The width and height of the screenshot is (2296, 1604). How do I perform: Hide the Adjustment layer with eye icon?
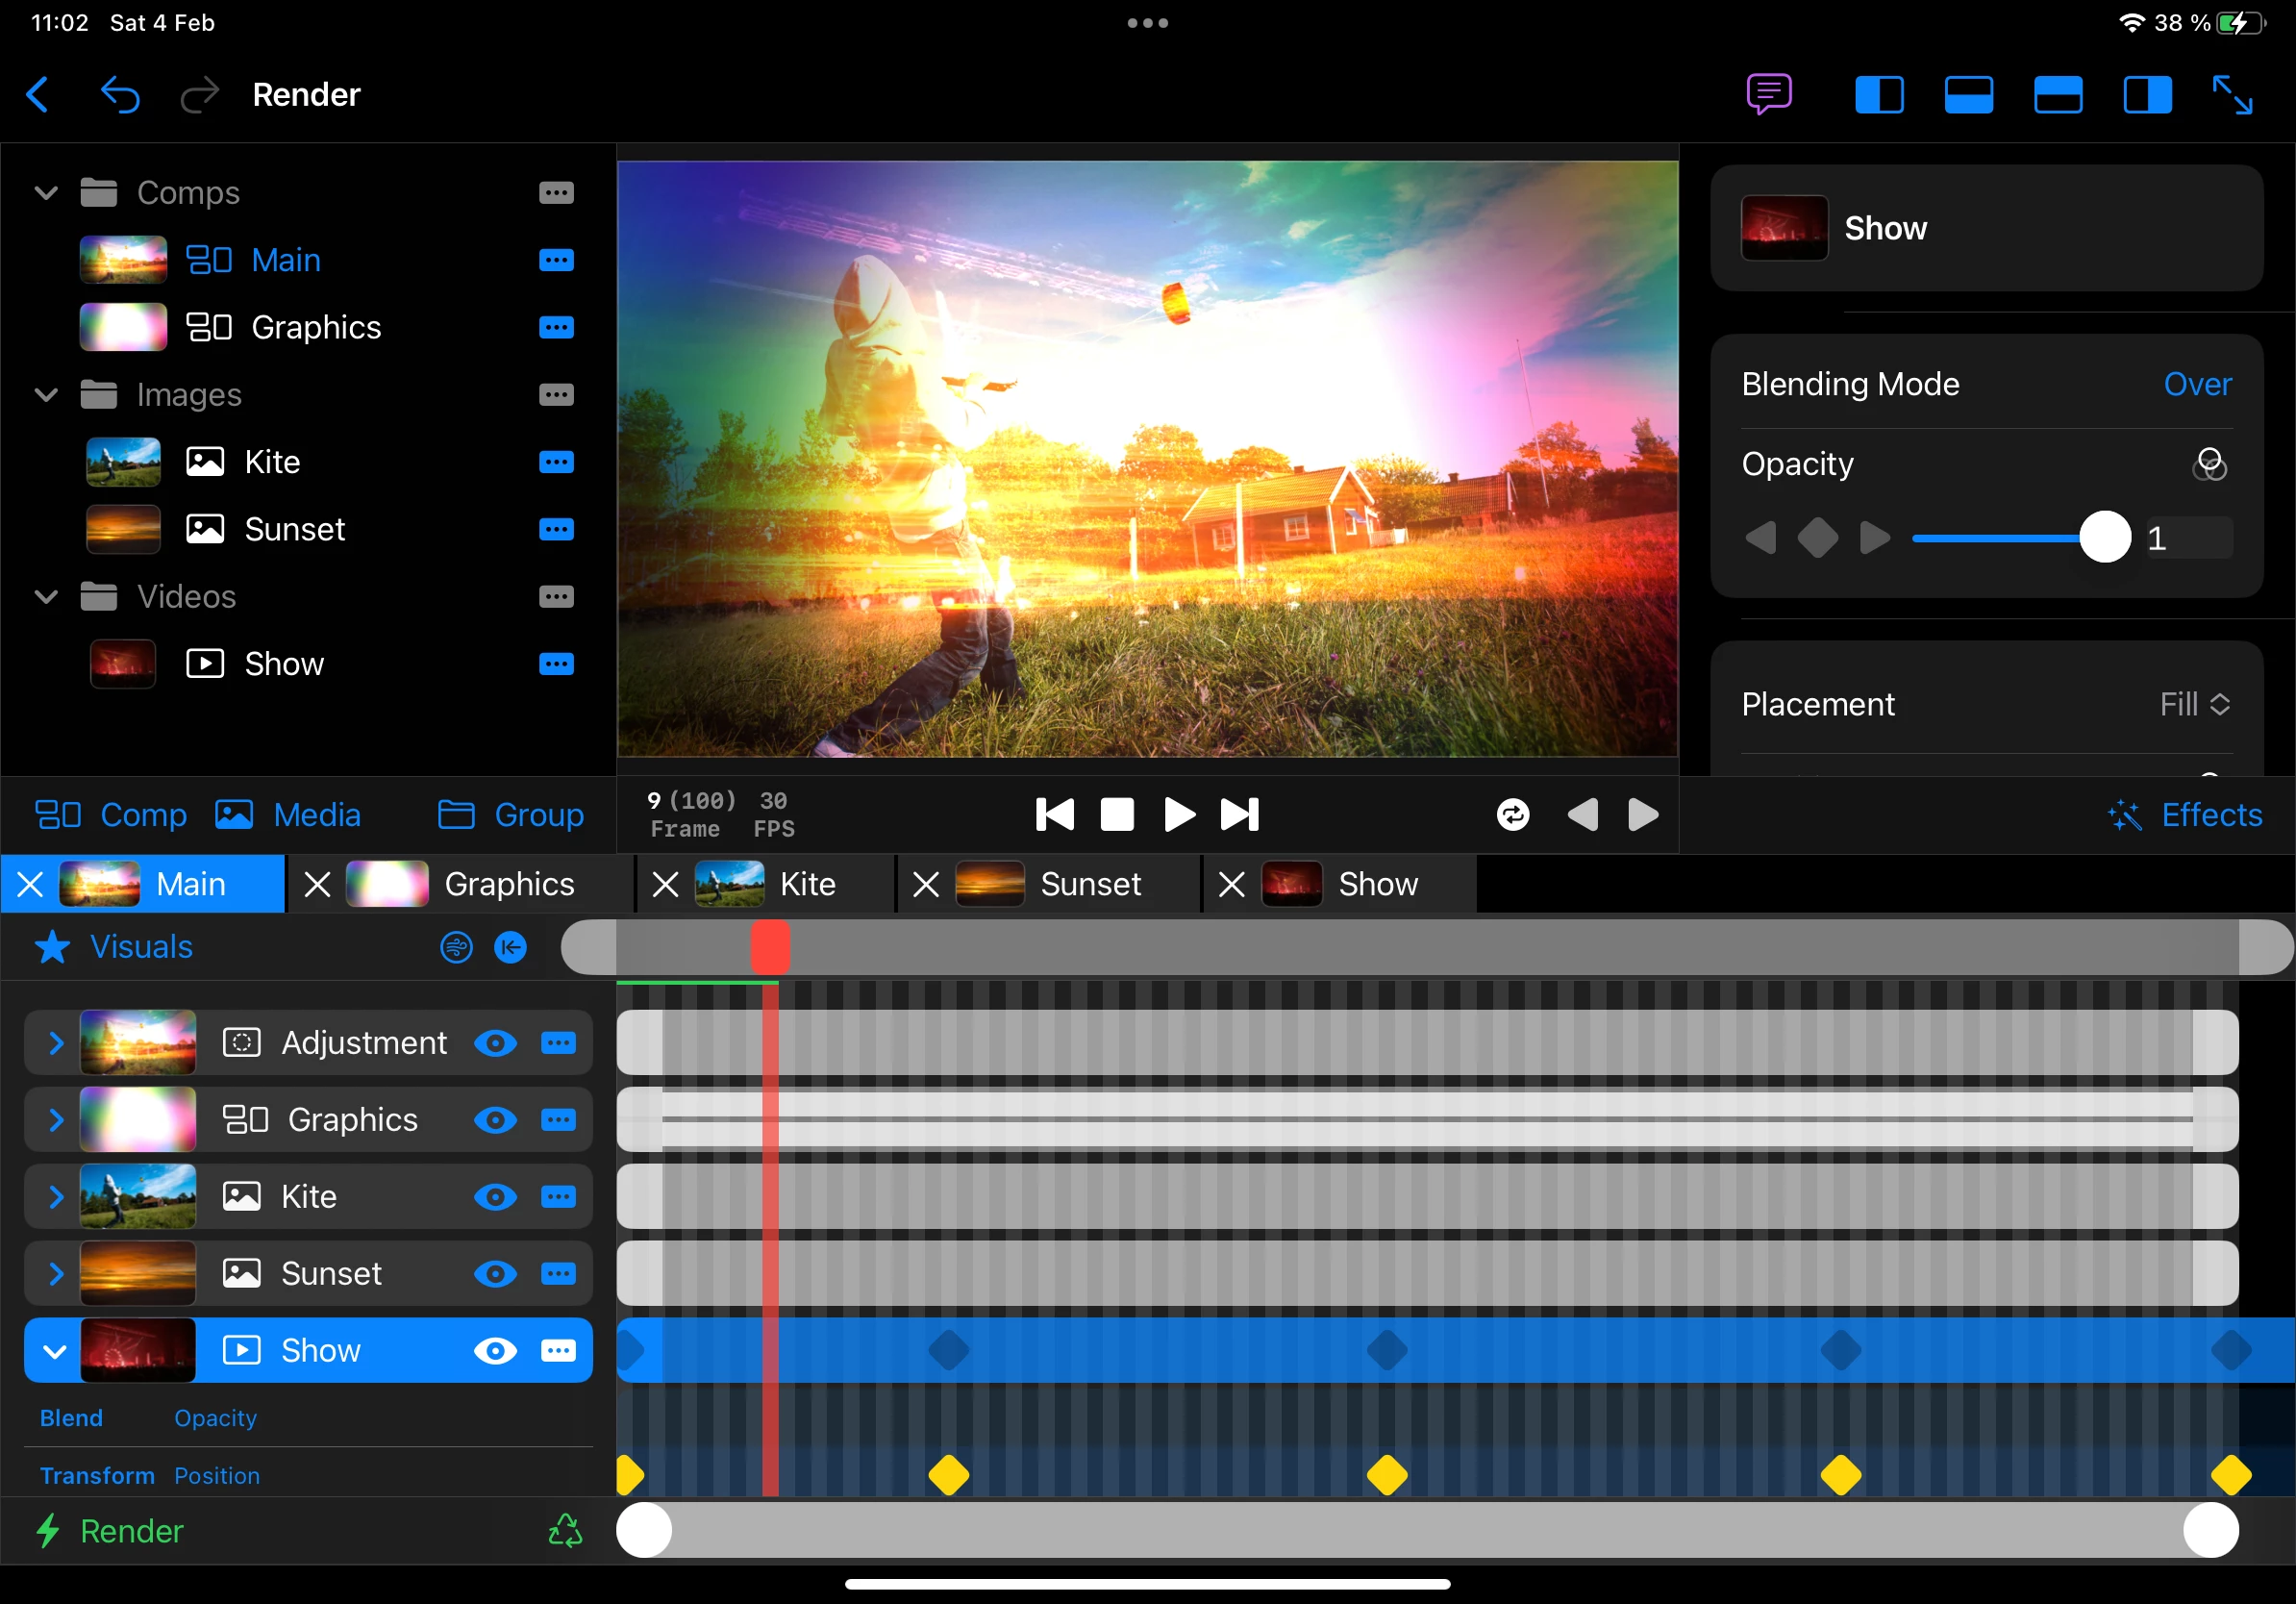coord(495,1043)
